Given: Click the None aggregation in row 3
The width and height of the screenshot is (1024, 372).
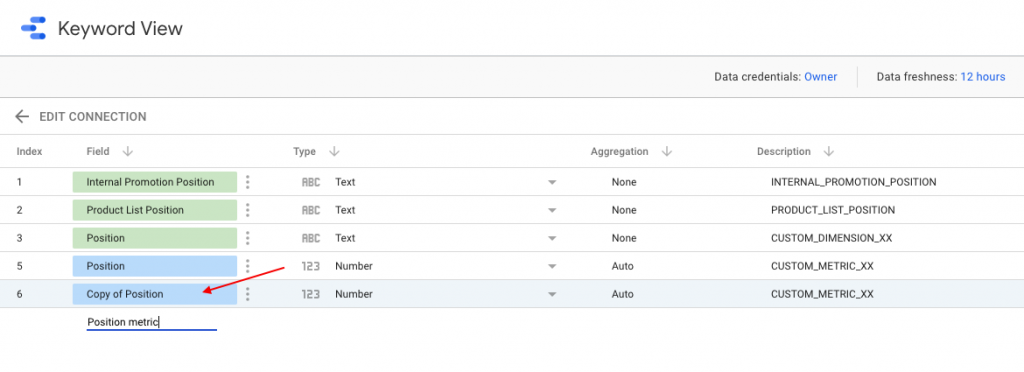Looking at the screenshot, I should click(x=624, y=238).
